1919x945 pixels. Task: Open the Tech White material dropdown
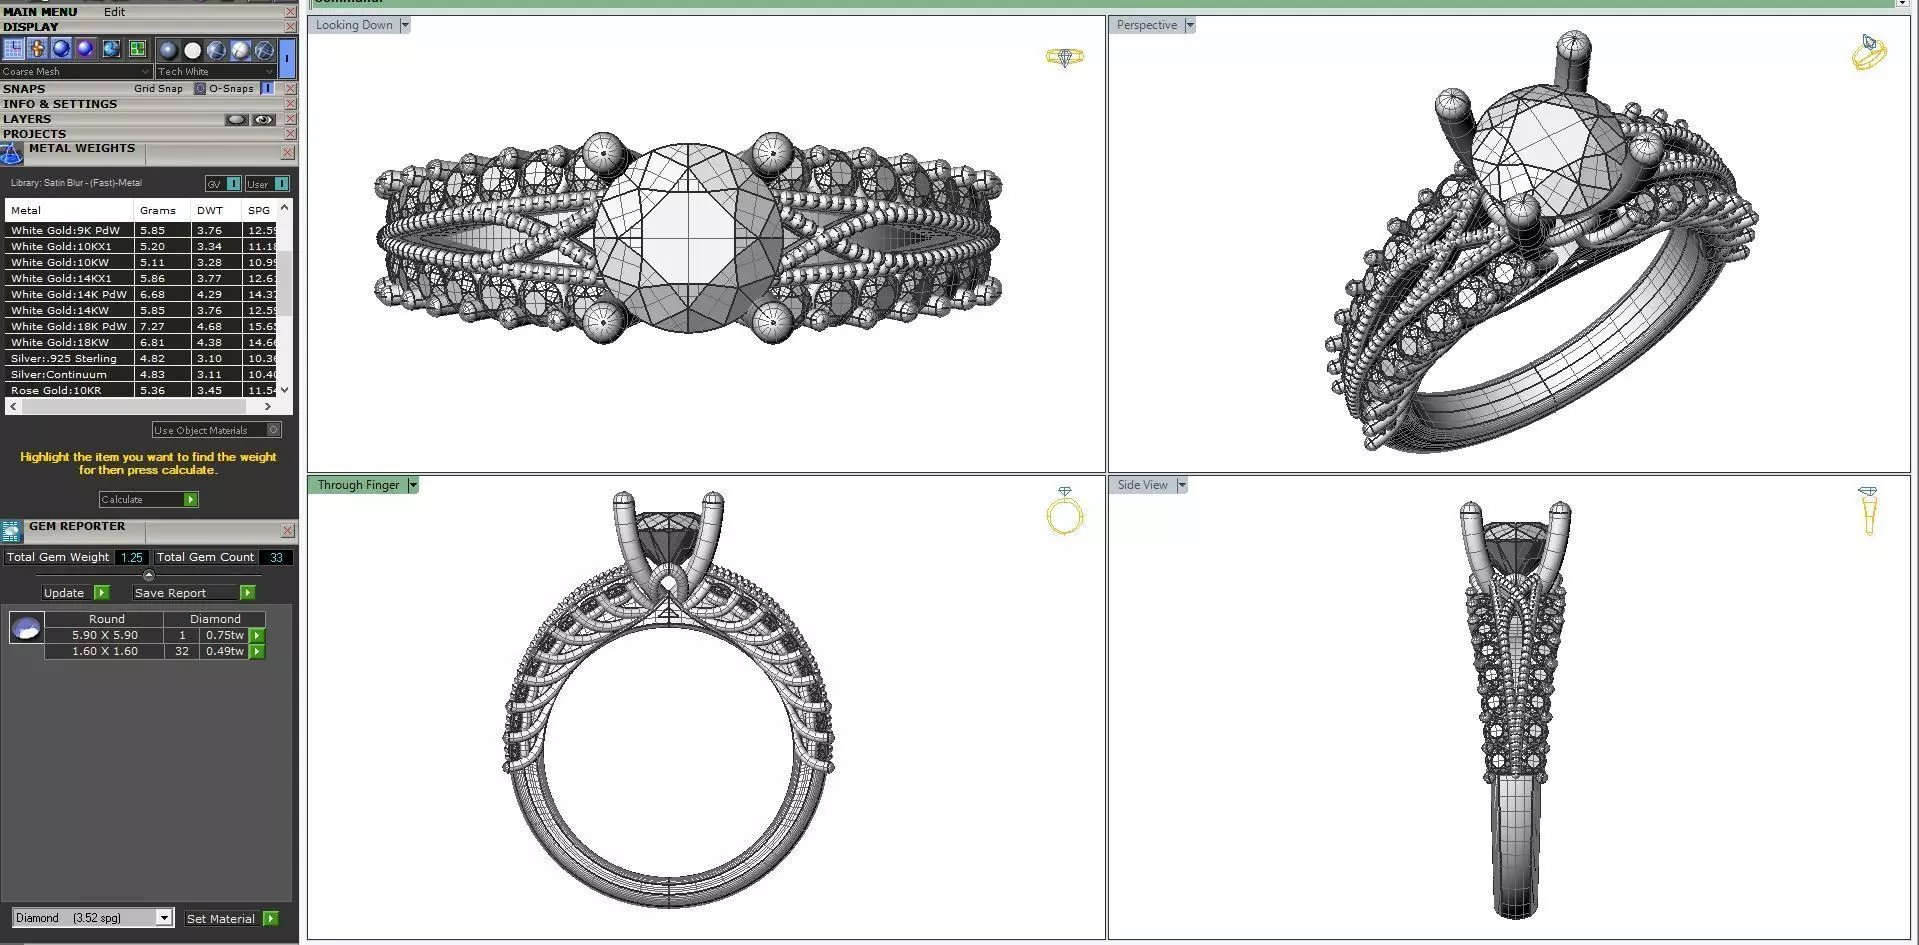click(x=215, y=71)
